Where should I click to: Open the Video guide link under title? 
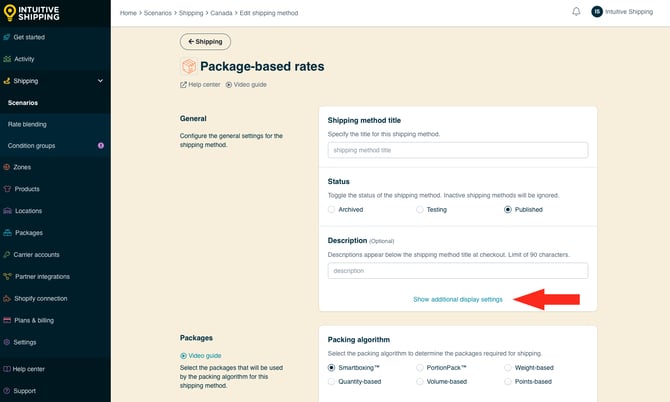point(250,85)
